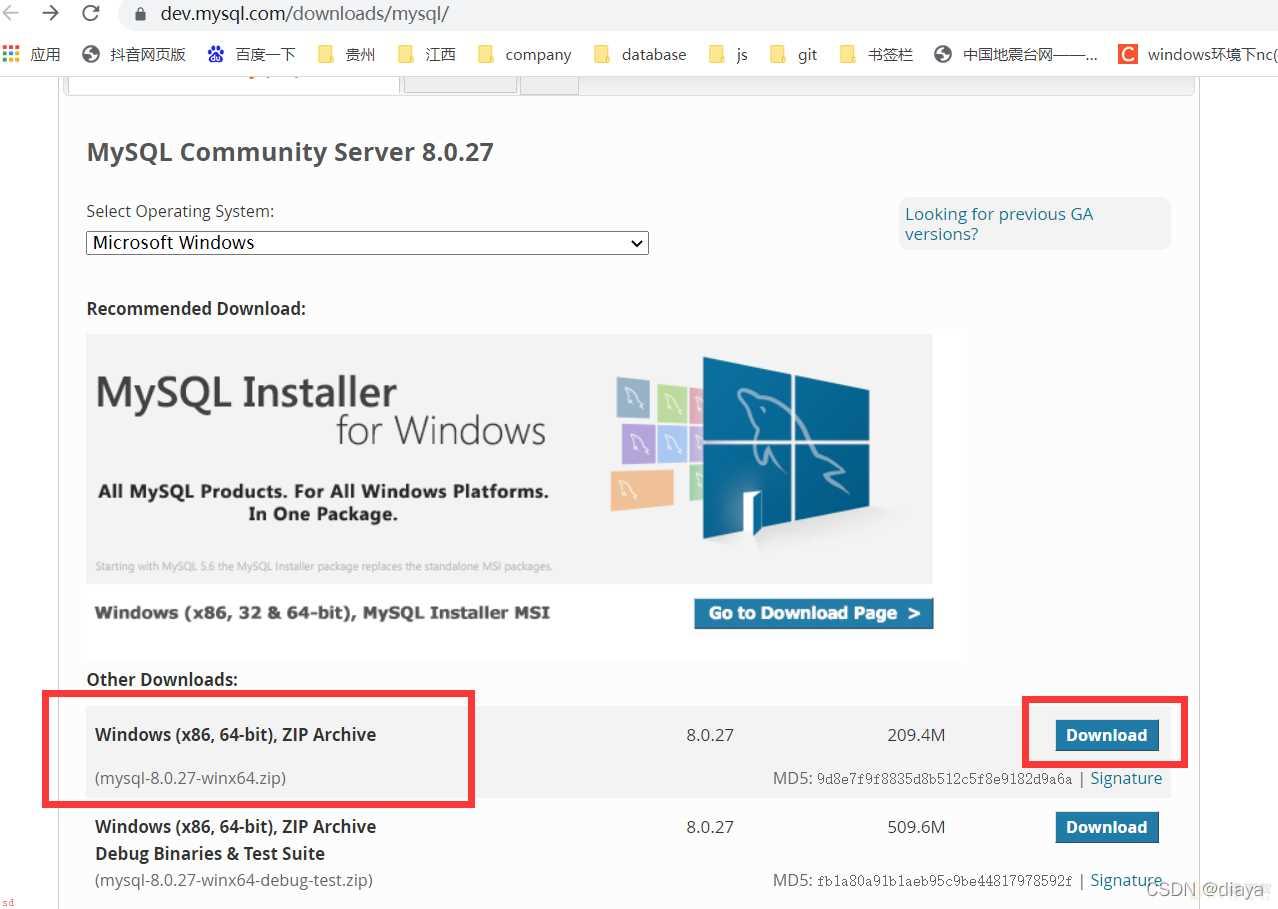Click the MySQL Community Server 8.0.27 heading

(x=290, y=152)
